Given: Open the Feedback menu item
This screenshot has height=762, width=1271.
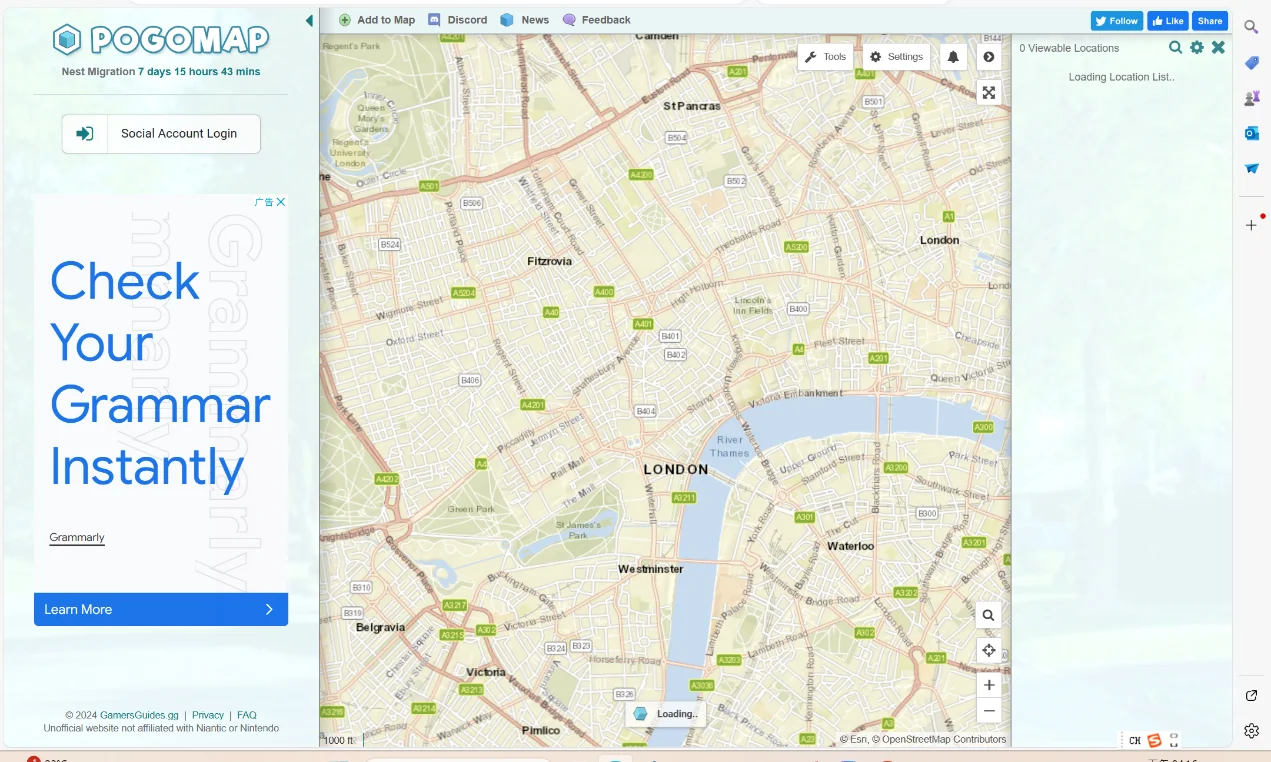Looking at the screenshot, I should [x=597, y=20].
